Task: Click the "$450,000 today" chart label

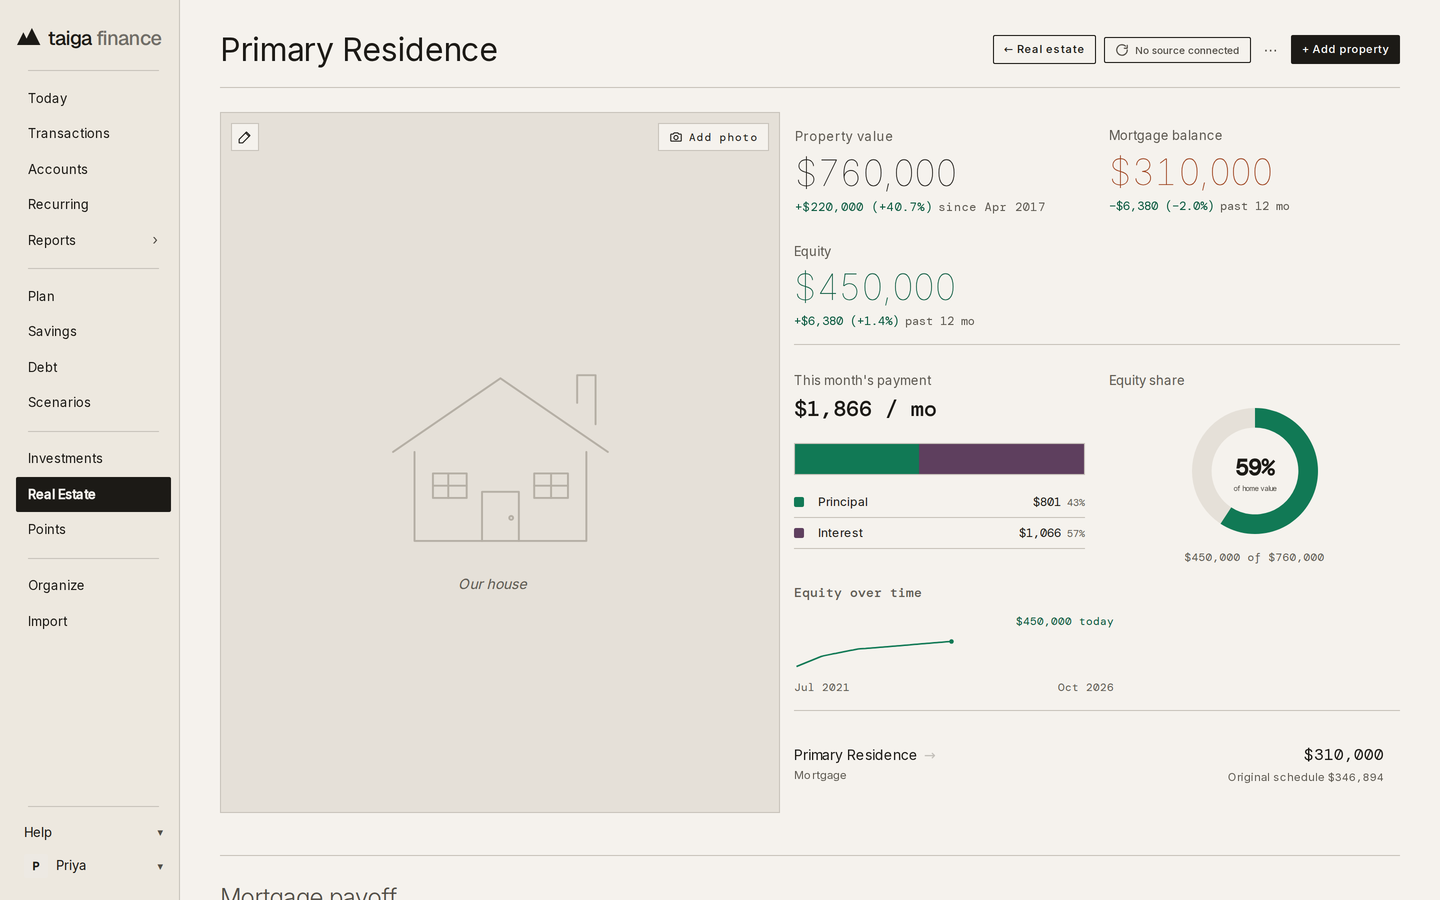Action: tap(1065, 621)
